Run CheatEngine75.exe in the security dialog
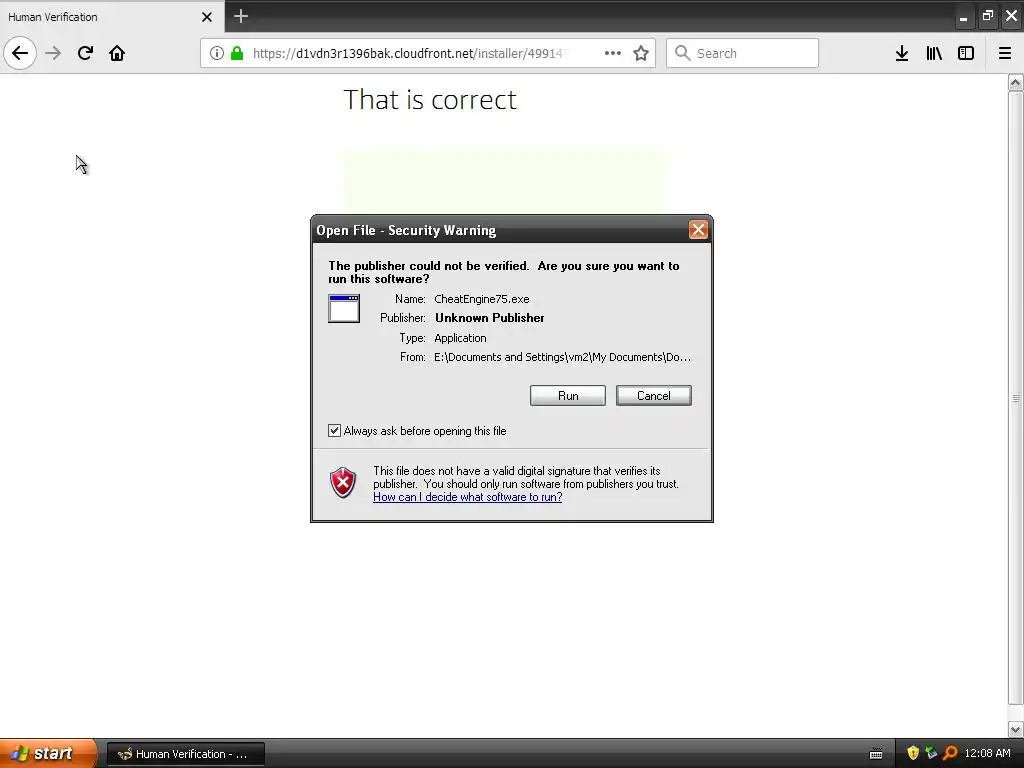Viewport: 1024px width, 768px height. pos(568,396)
